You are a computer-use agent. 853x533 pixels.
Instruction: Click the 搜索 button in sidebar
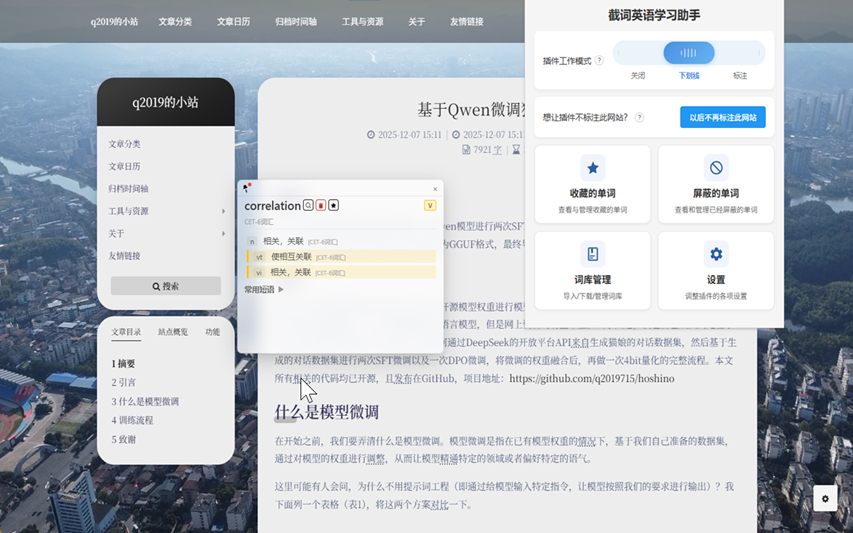coord(166,286)
